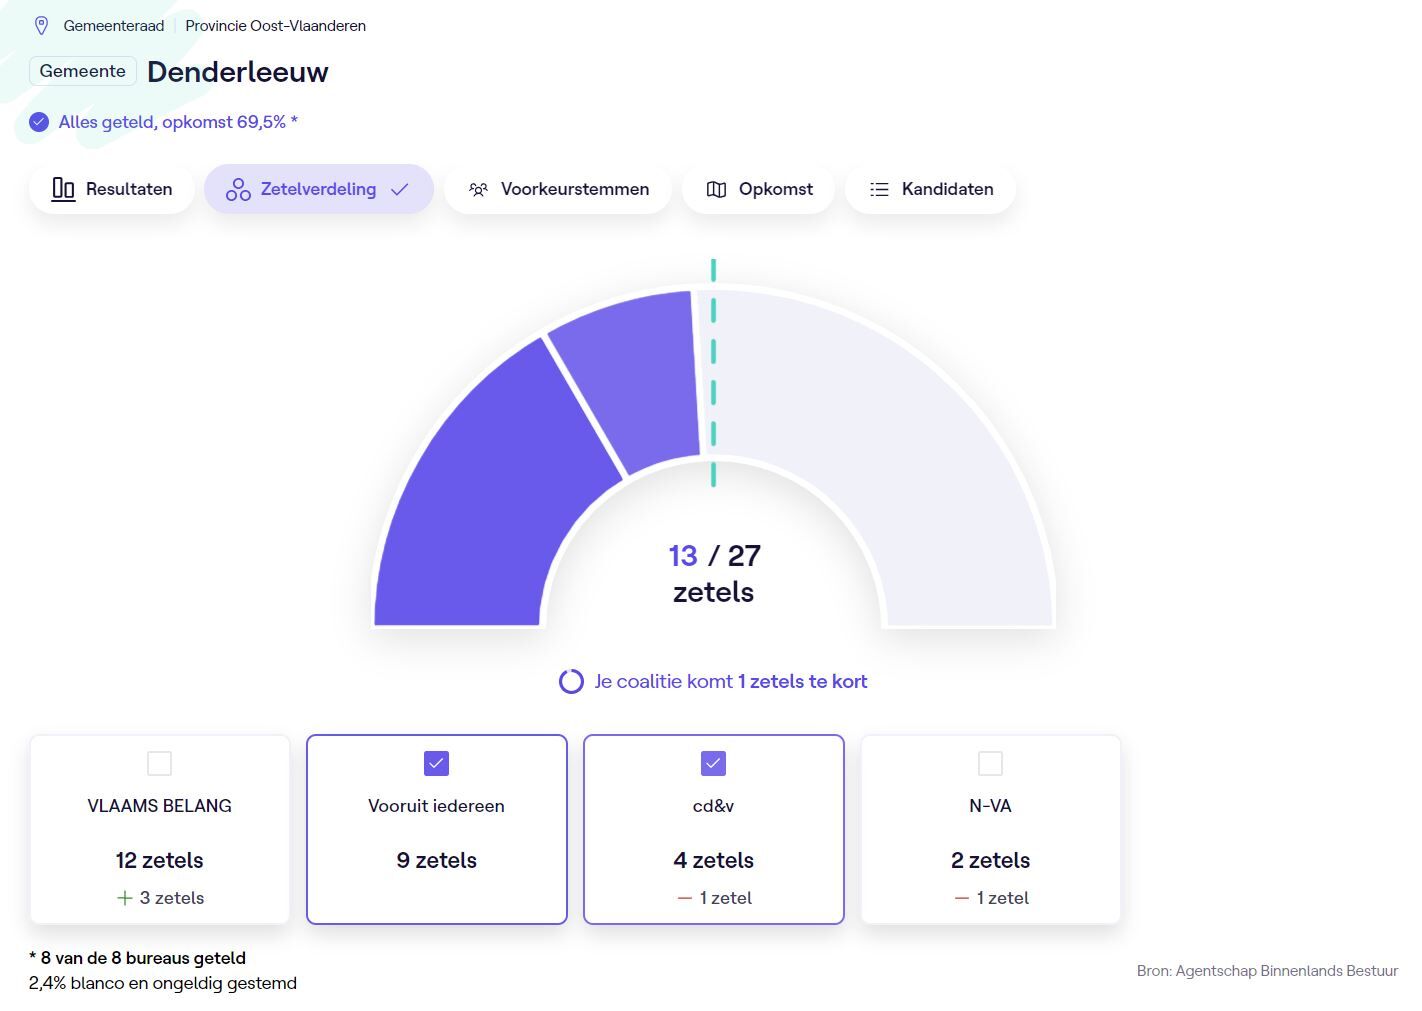Click the bar chart icon for Resultaten
This screenshot has width=1422, height=1011.
pyautogui.click(x=63, y=189)
